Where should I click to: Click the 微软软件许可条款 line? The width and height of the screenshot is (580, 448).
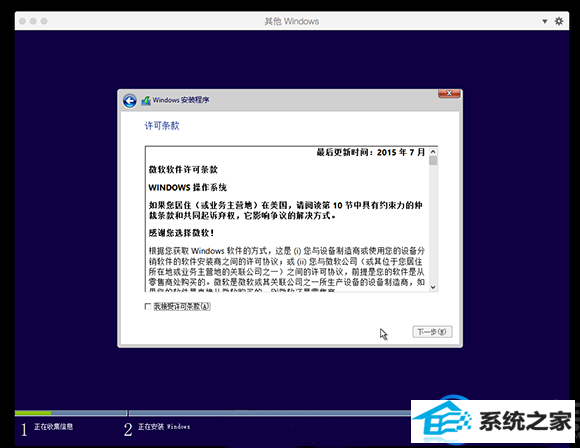183,170
